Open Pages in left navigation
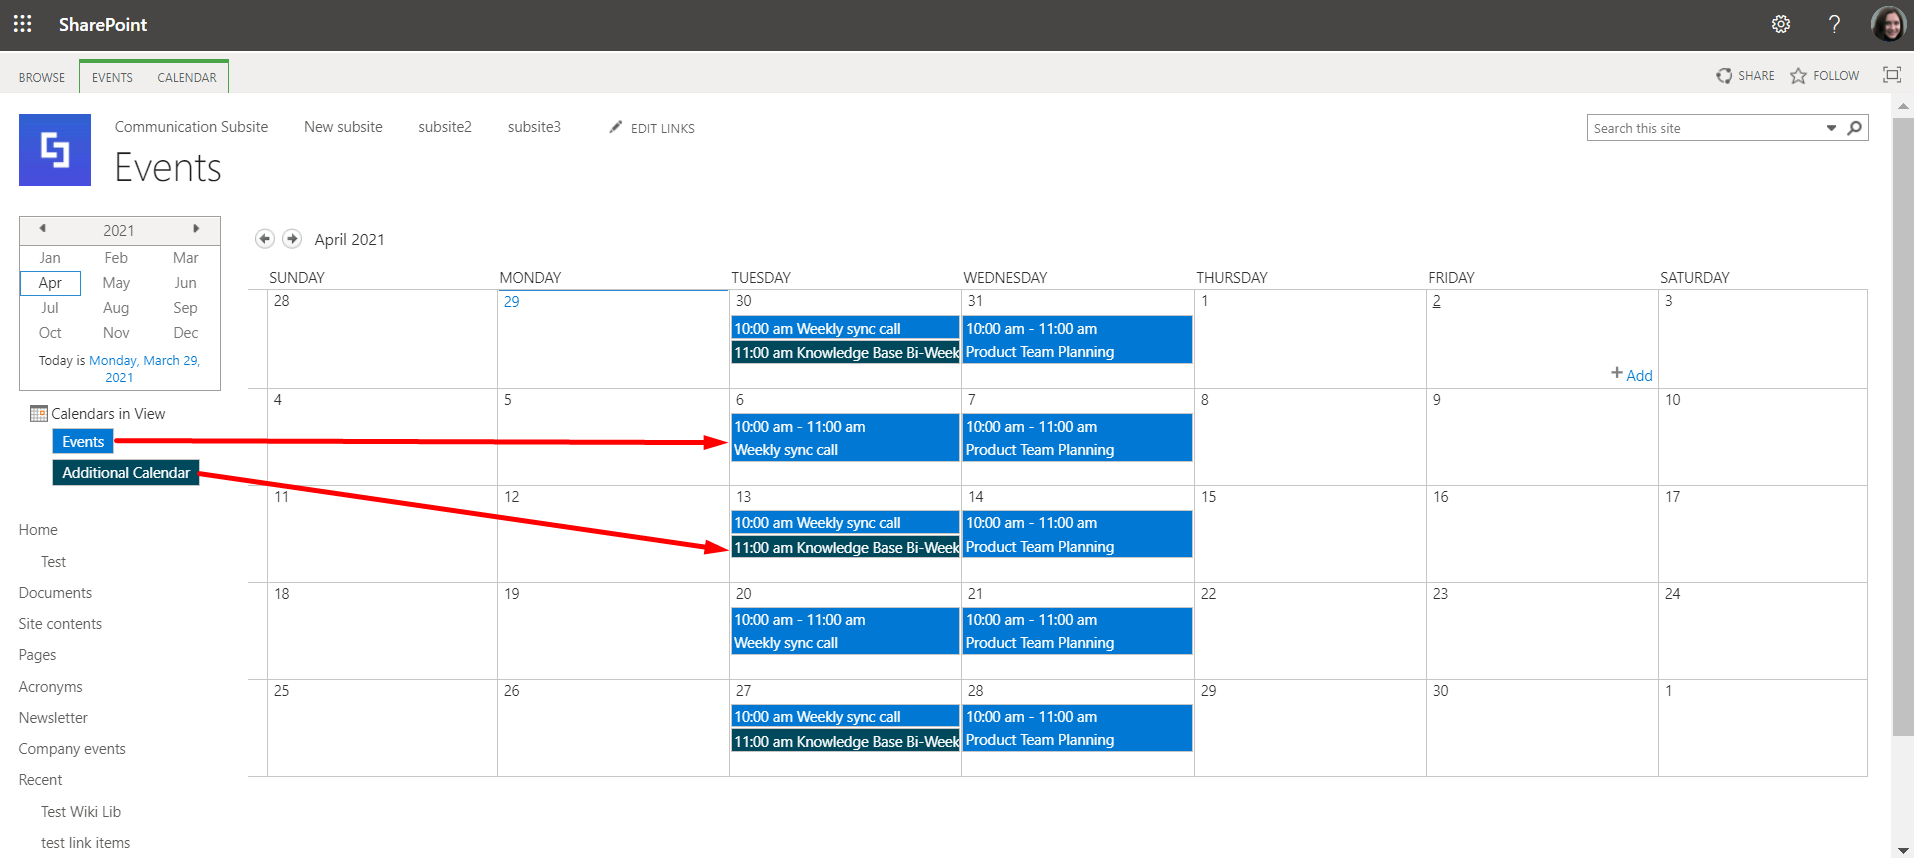1914x858 pixels. tap(37, 655)
